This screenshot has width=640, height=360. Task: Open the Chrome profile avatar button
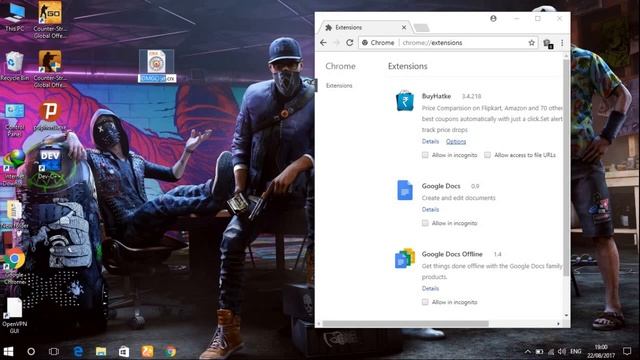click(493, 18)
